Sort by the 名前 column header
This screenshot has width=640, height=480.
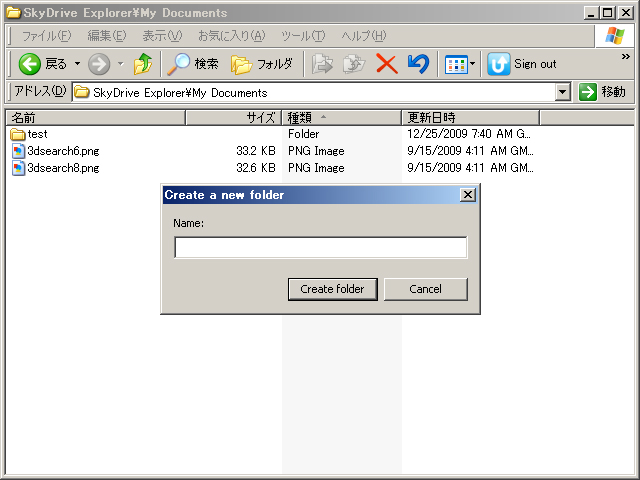click(96, 118)
